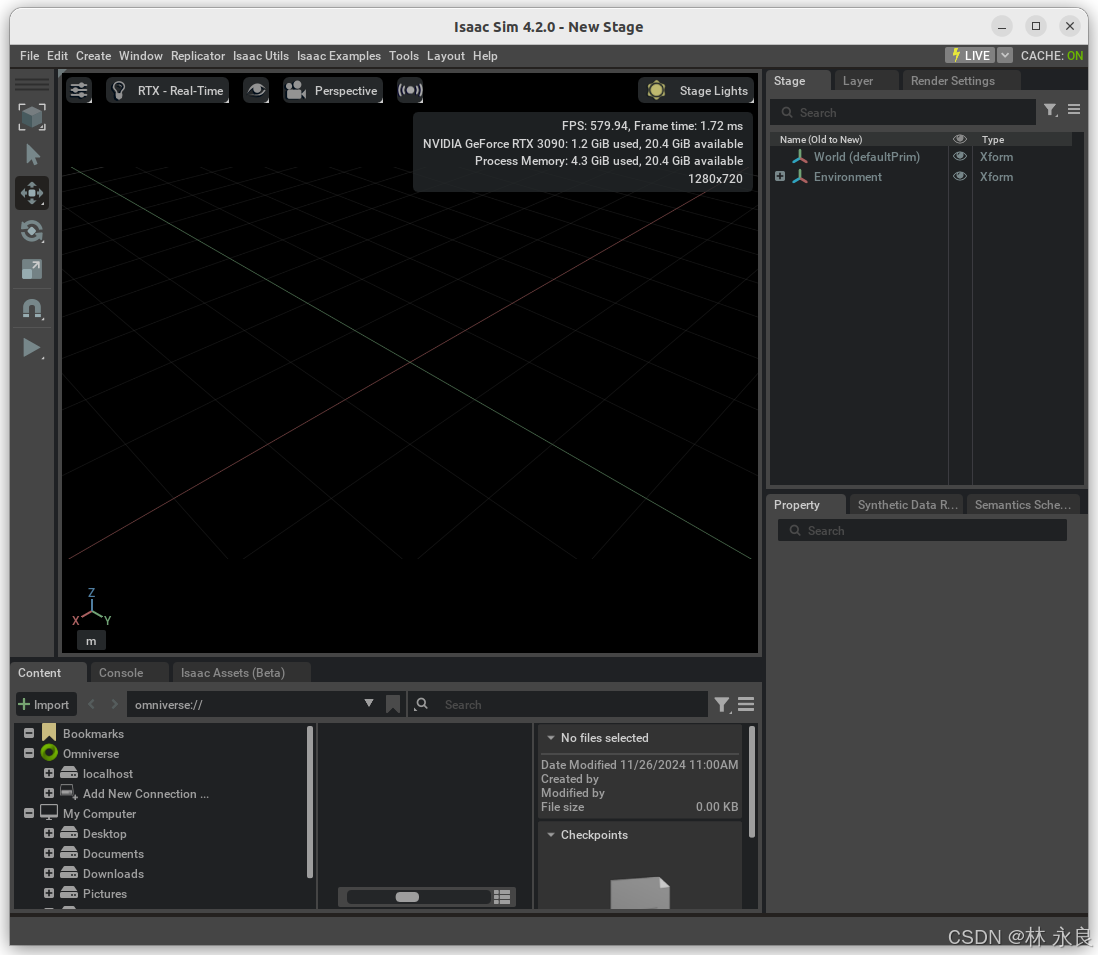Click the viewport streaming broadcast icon
Image resolution: width=1098 pixels, height=955 pixels.
[410, 90]
